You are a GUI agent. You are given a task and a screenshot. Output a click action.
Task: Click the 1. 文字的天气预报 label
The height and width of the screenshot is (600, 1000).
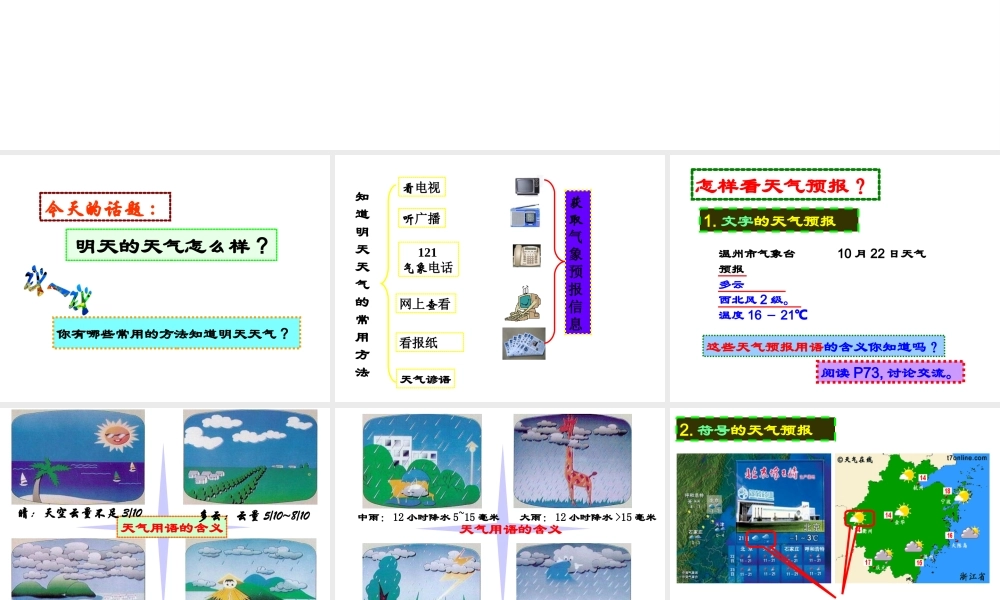[779, 221]
